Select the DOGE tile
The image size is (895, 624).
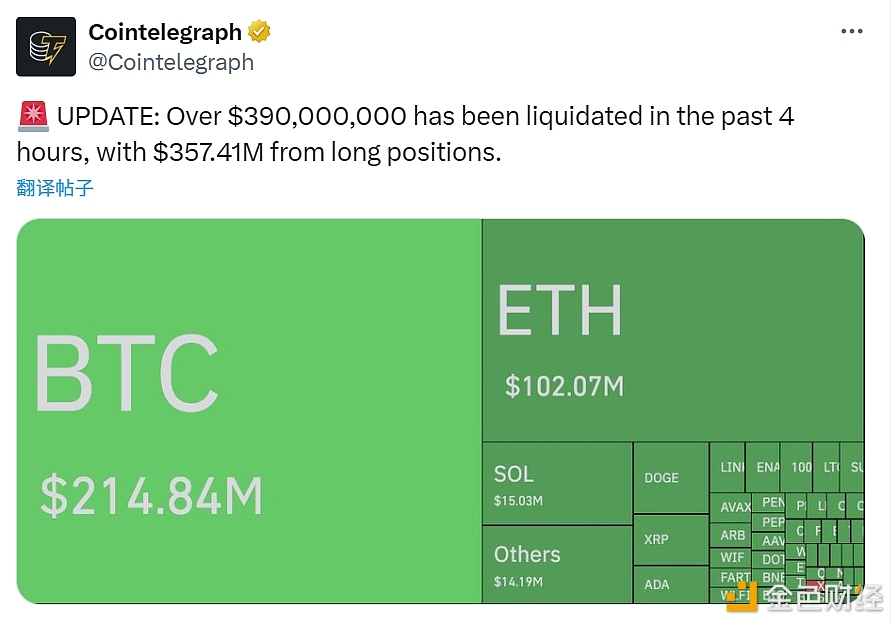pos(670,478)
